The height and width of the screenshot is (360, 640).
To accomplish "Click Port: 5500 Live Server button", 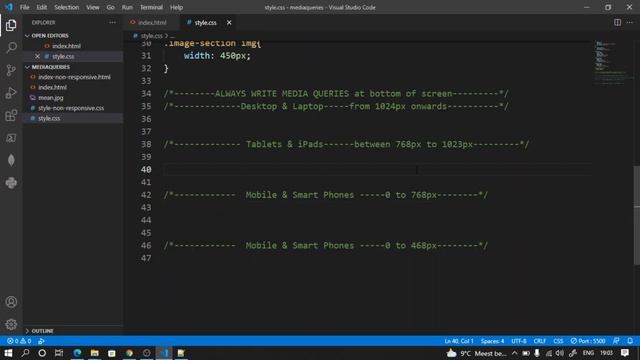I will tap(588, 341).
